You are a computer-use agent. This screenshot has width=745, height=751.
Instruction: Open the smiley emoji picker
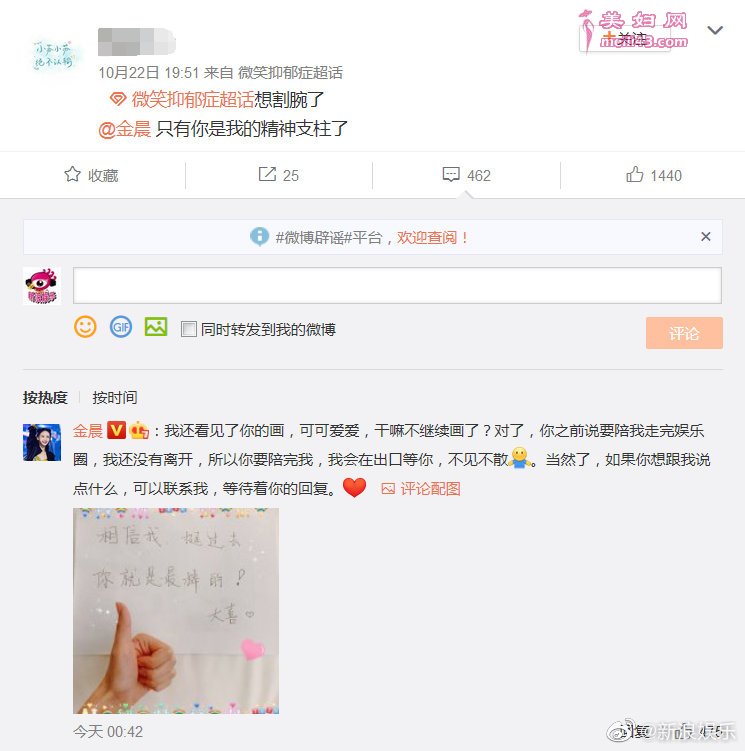(x=85, y=327)
